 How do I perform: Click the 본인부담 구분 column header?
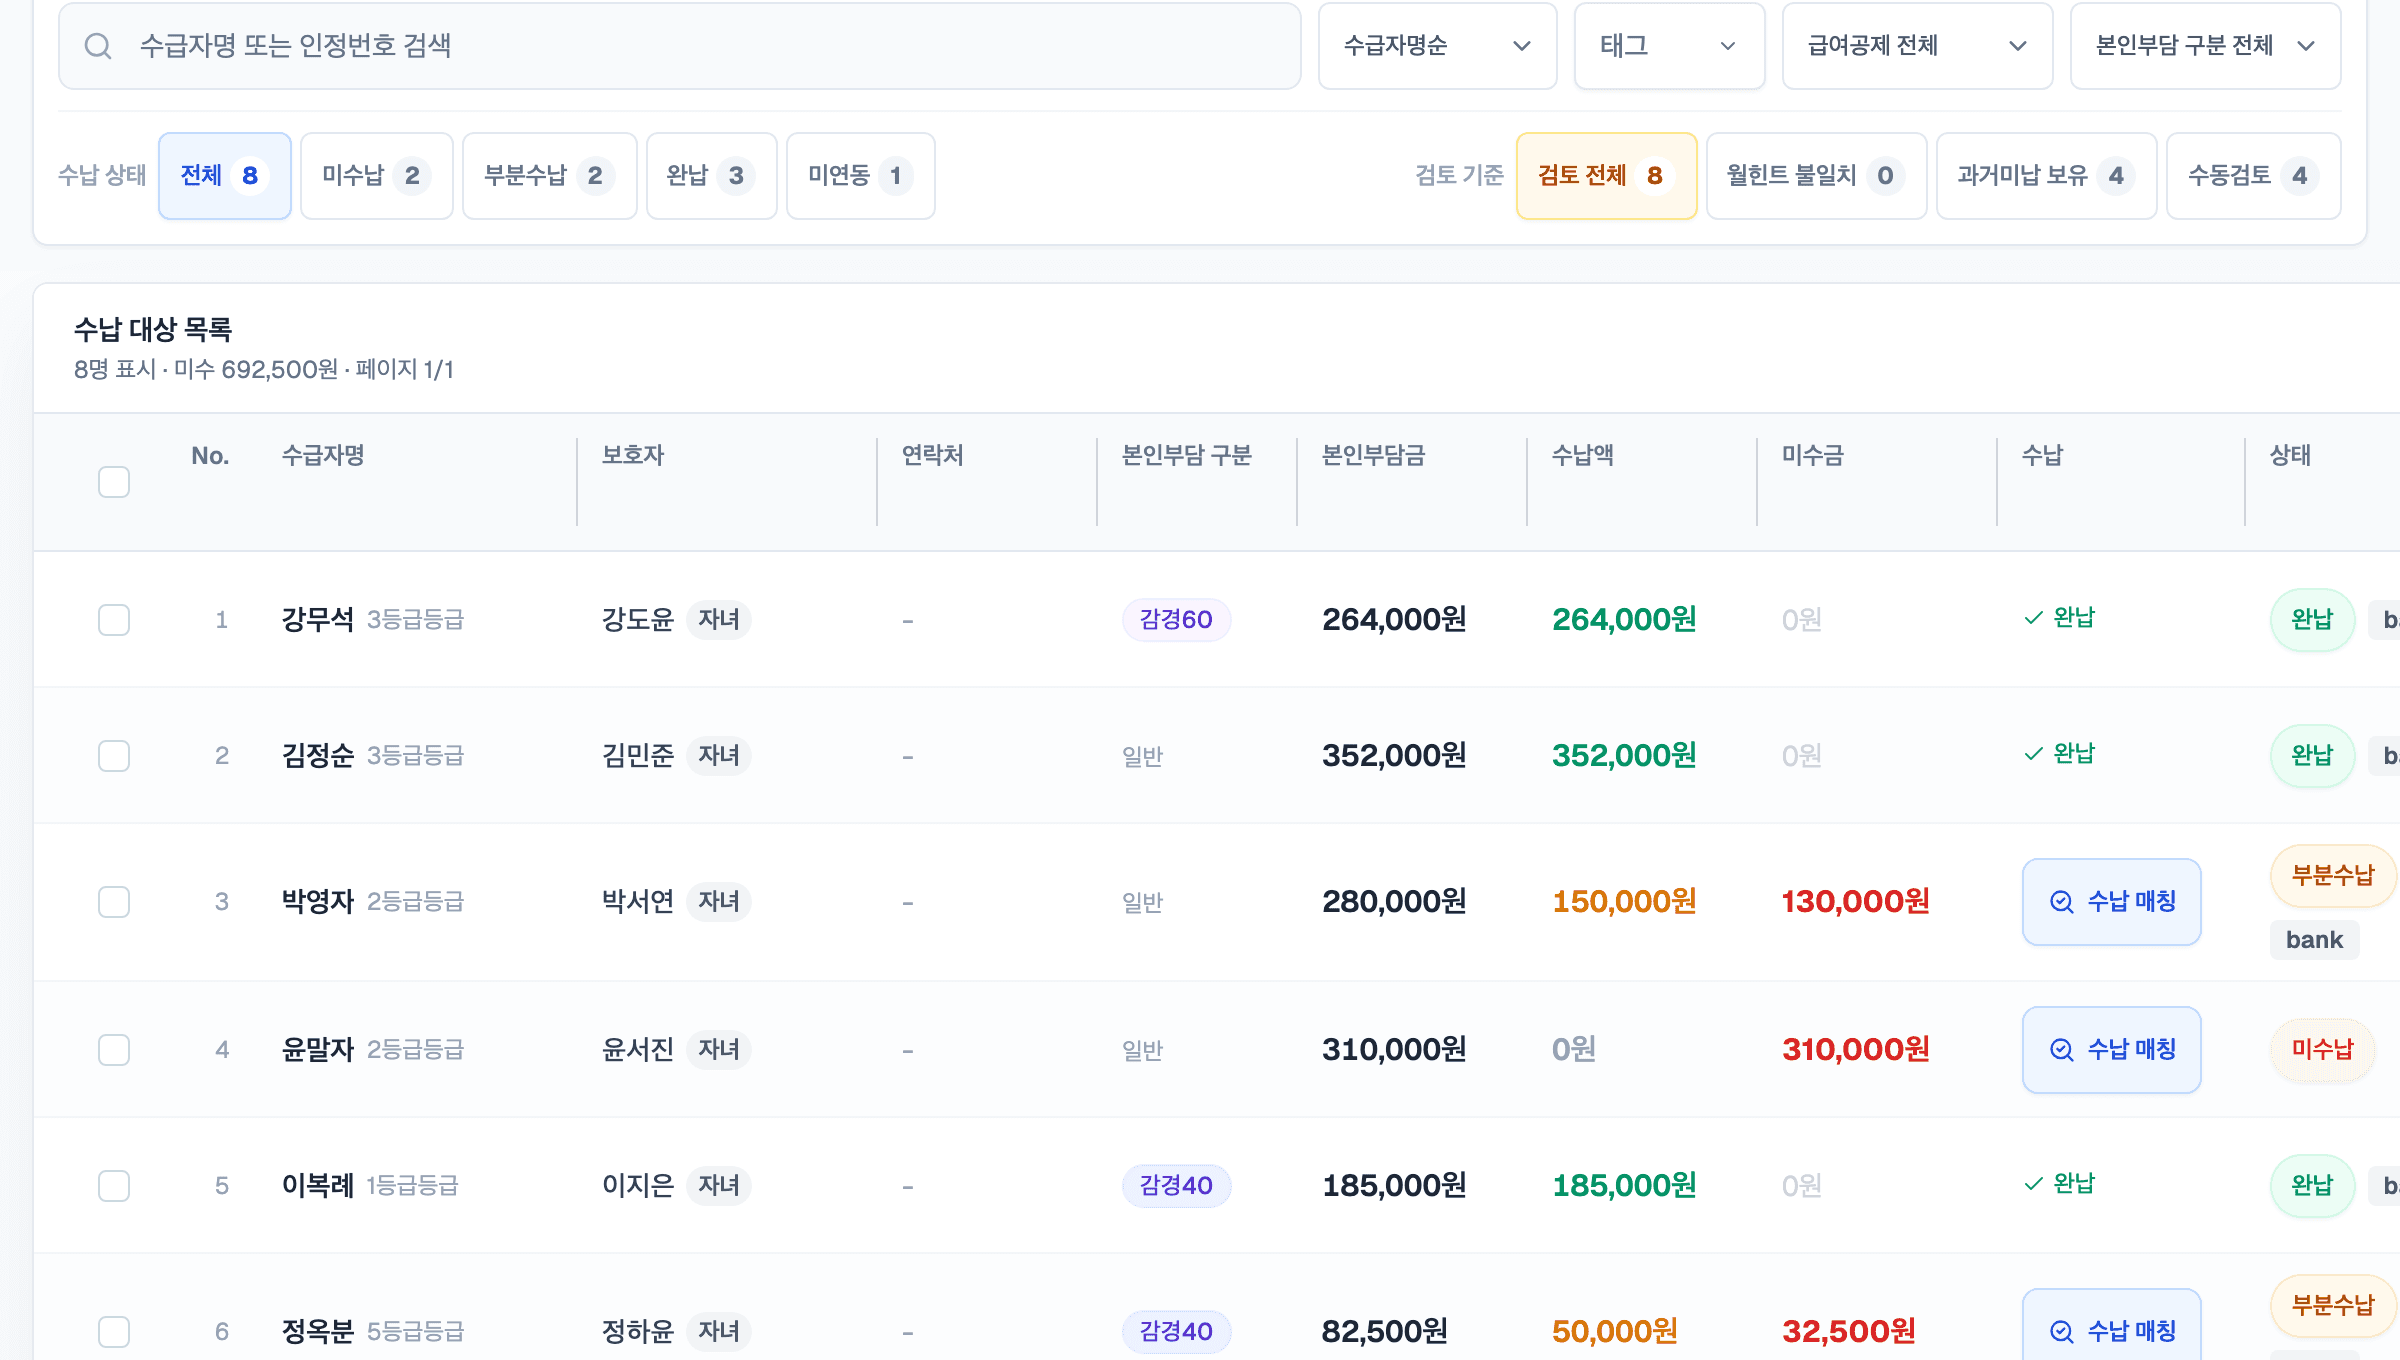click(1187, 456)
